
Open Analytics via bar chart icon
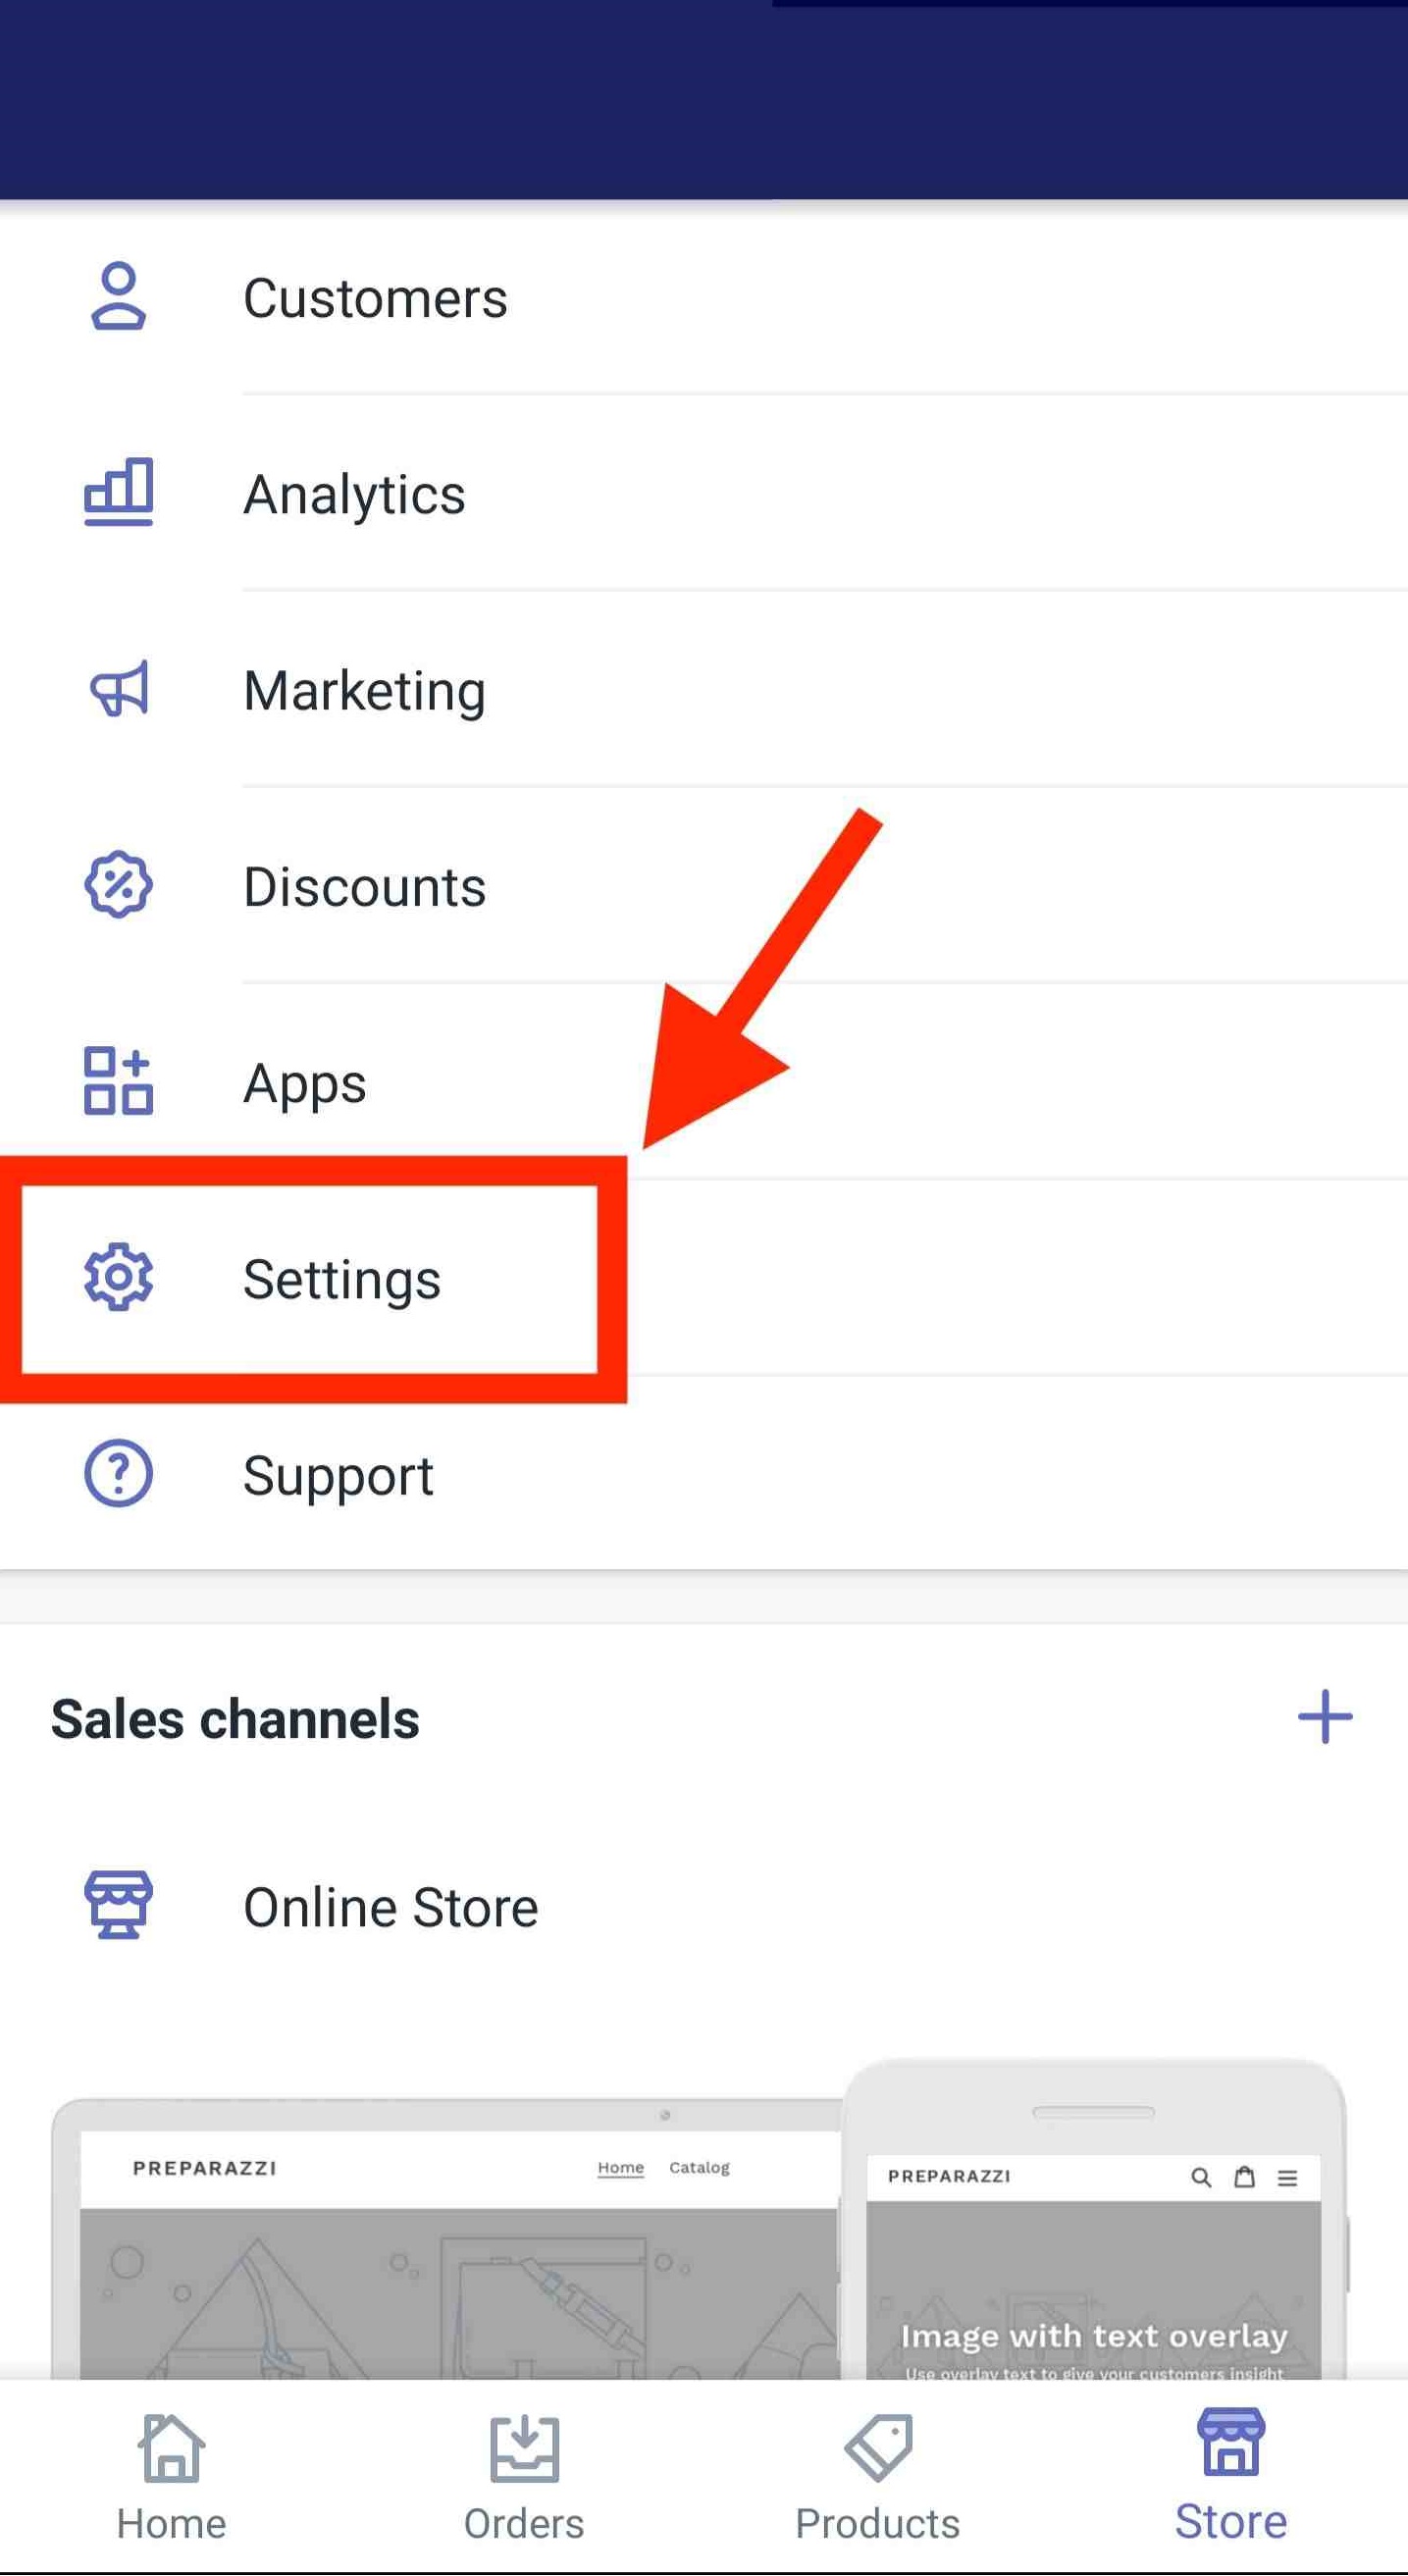(118, 492)
